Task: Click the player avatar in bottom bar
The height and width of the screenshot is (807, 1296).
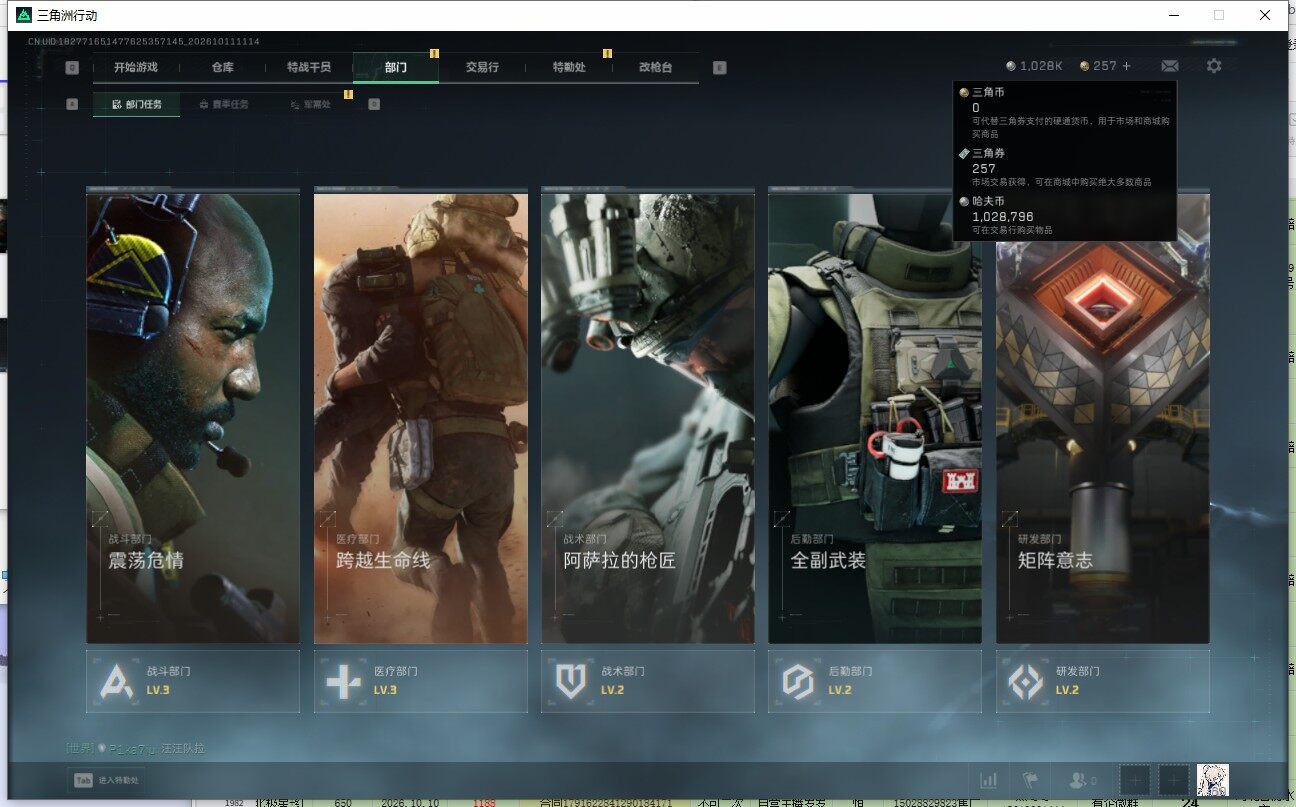Action: (x=1213, y=780)
